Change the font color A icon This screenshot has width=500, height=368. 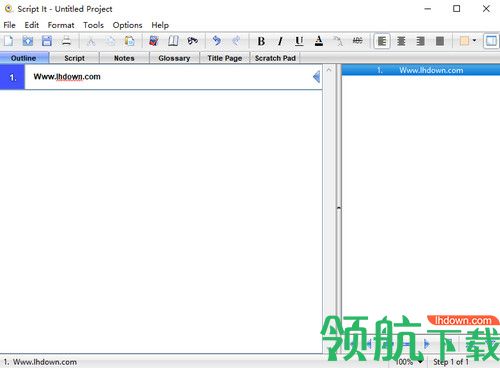[319, 41]
